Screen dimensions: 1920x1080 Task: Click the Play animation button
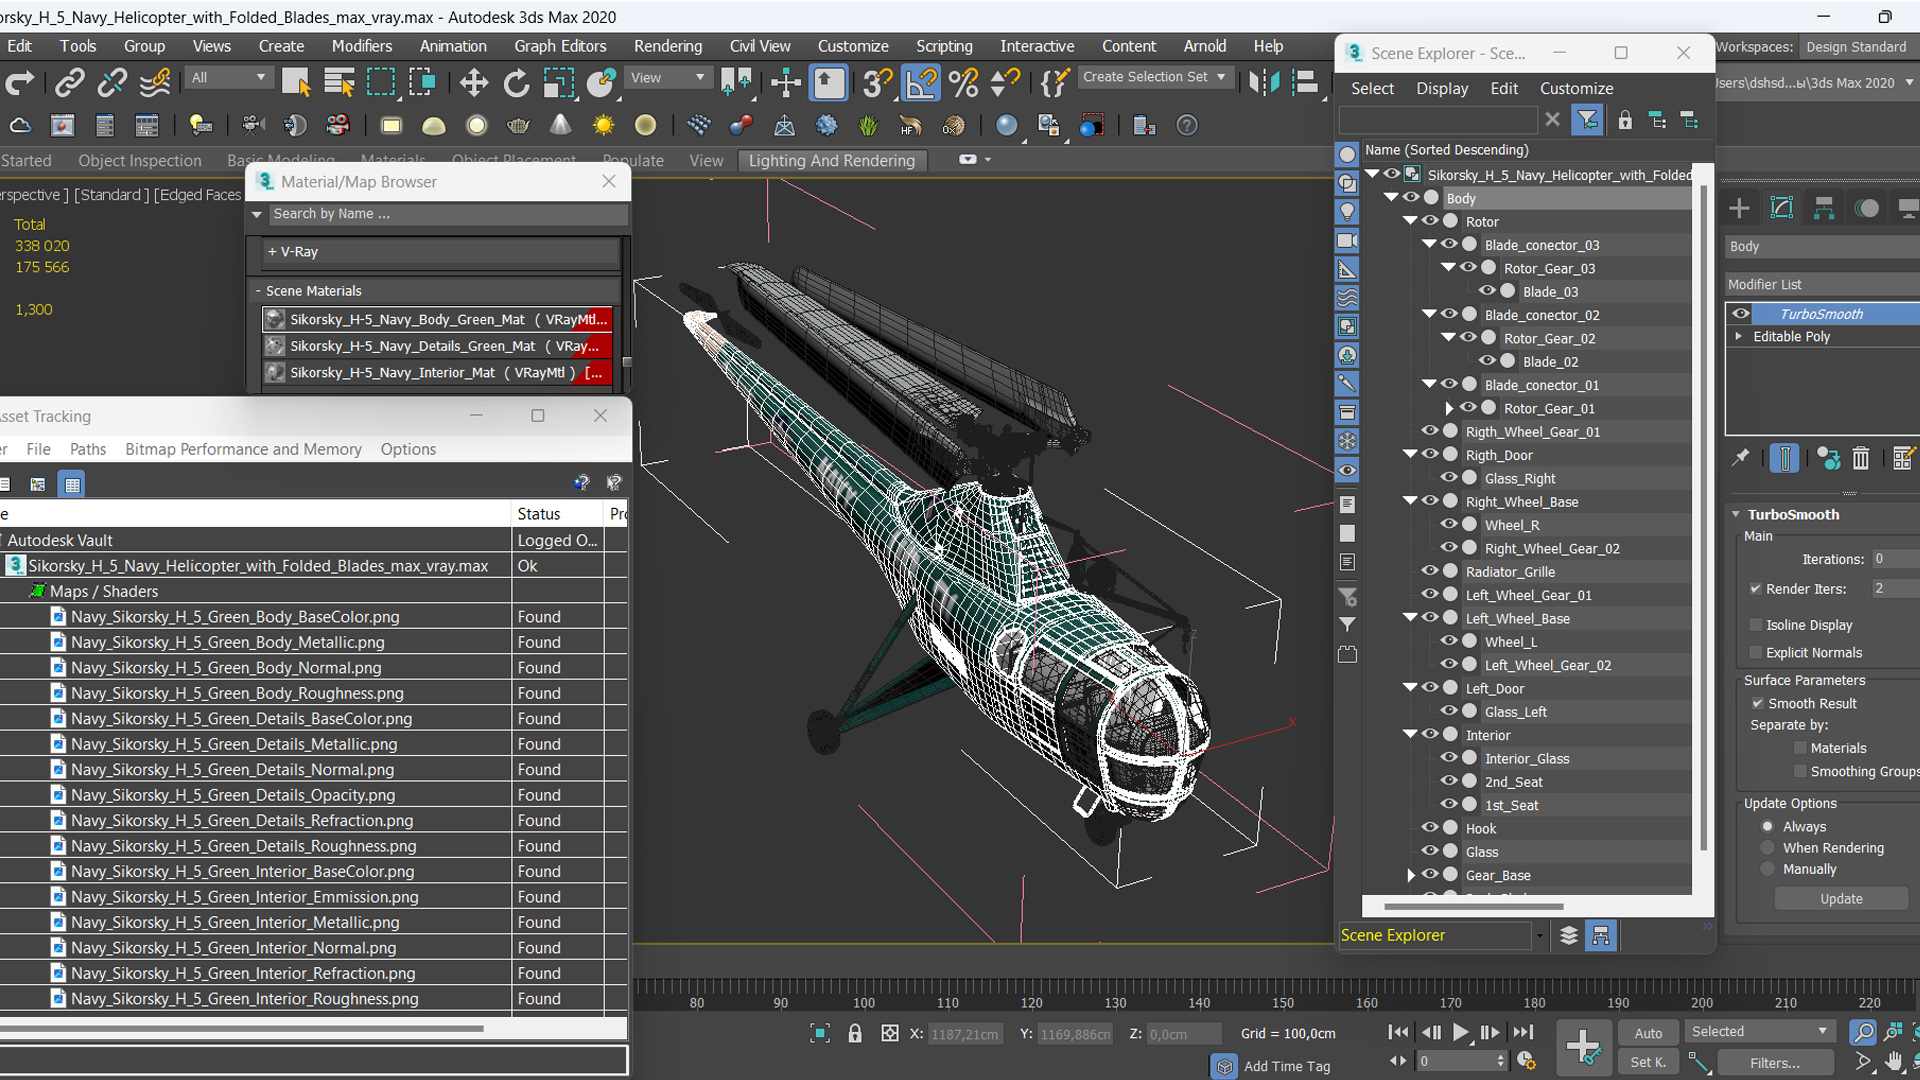[1460, 1033]
